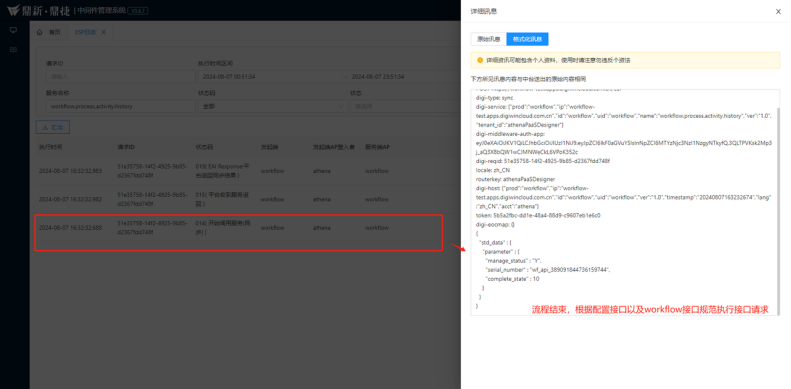Click the 发起端AP登入者 column header
Image resolution: width=791 pixels, height=389 pixels.
pos(333,147)
